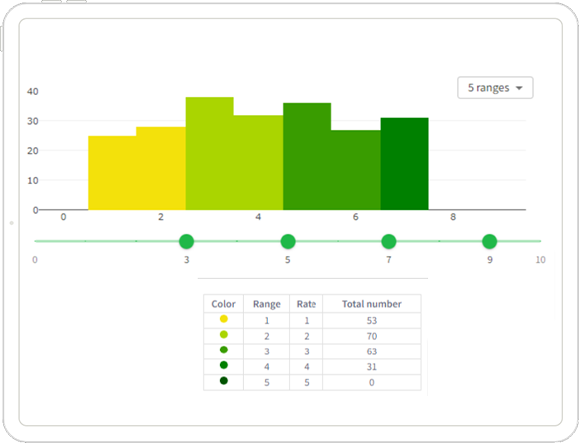This screenshot has height=443, width=579.
Task: Open the 5 ranges dropdown
Action: tap(495, 88)
